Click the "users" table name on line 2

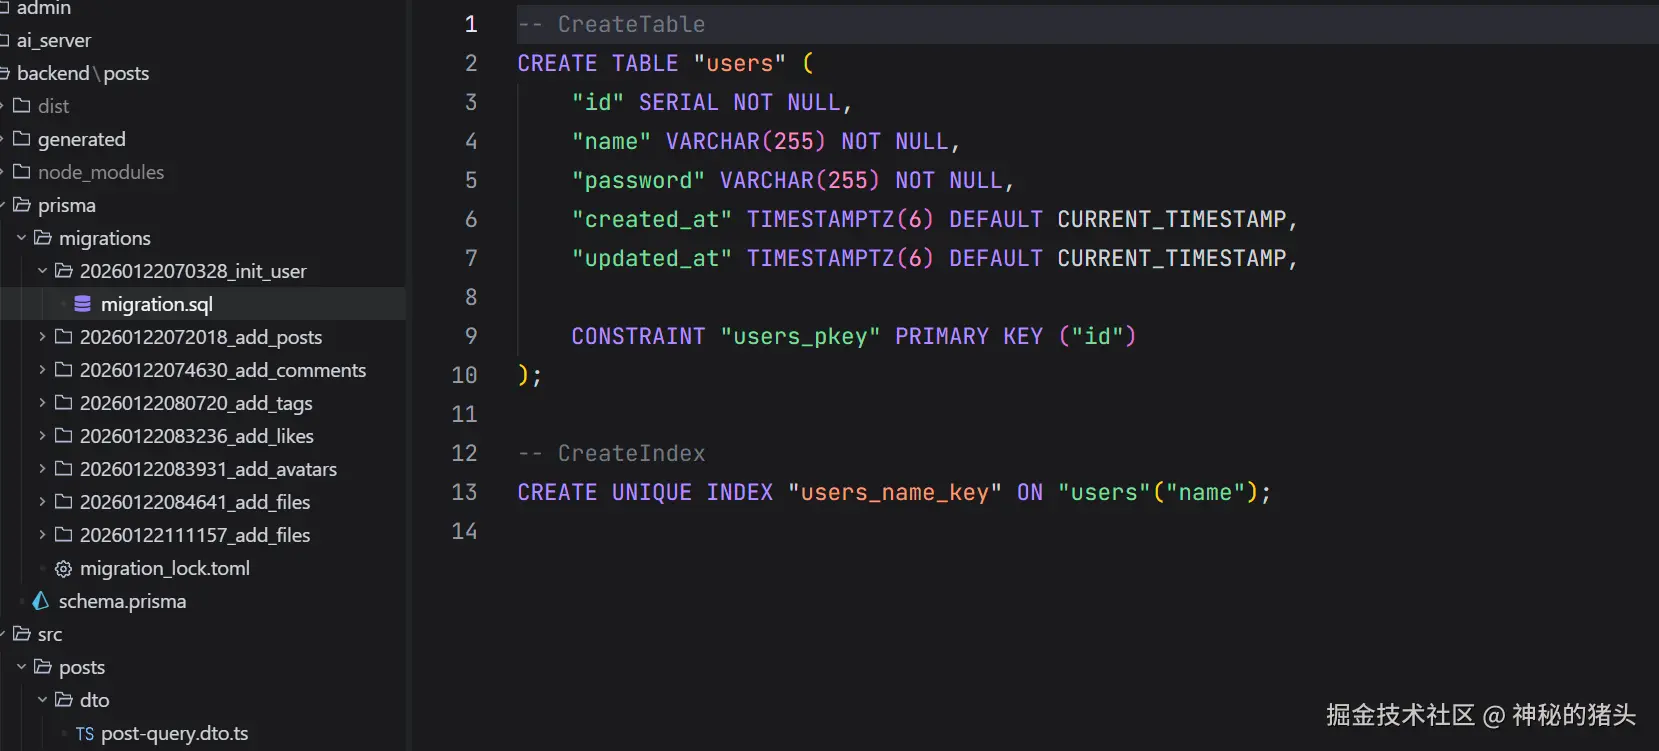point(740,63)
